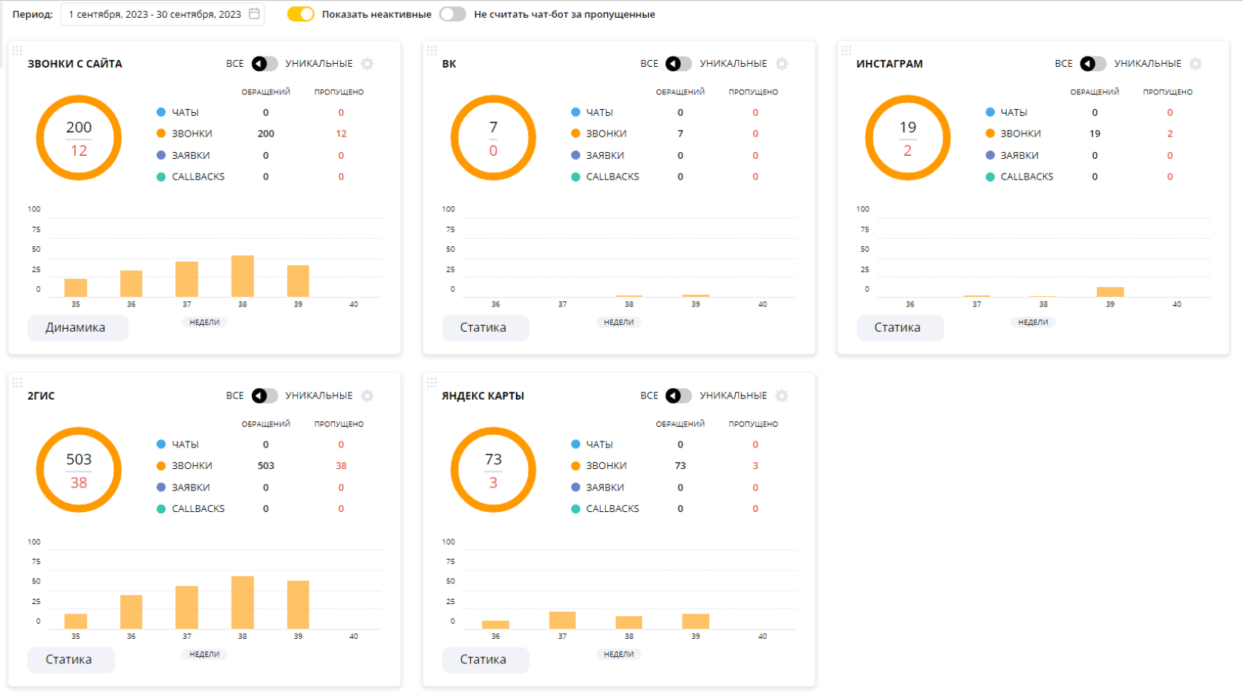Click drag handle dots on 2ГИС card
This screenshot has height=699, width=1243.
tap(17, 382)
